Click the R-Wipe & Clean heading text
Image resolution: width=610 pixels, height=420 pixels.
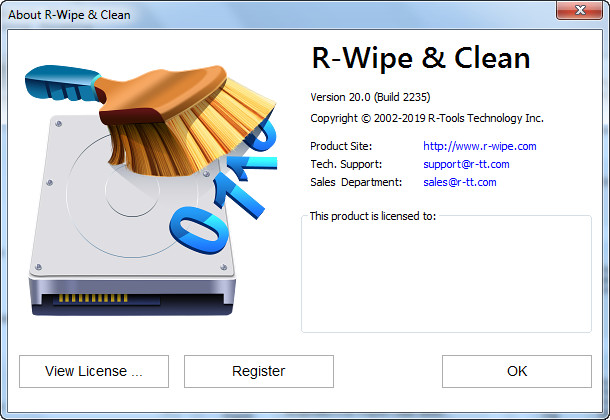tap(420, 58)
